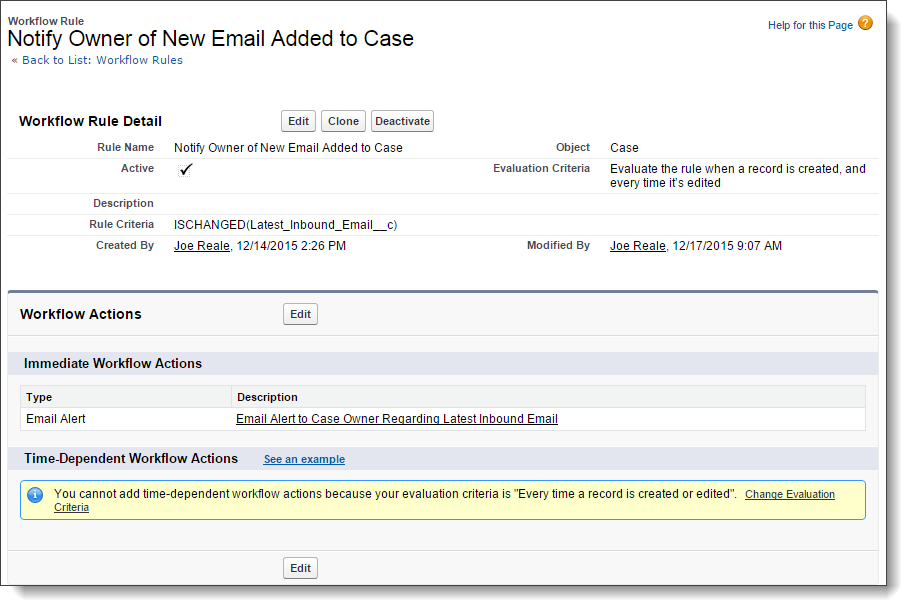Click the blue info icon in warning banner
Screen dimensions: 912x611
35,495
